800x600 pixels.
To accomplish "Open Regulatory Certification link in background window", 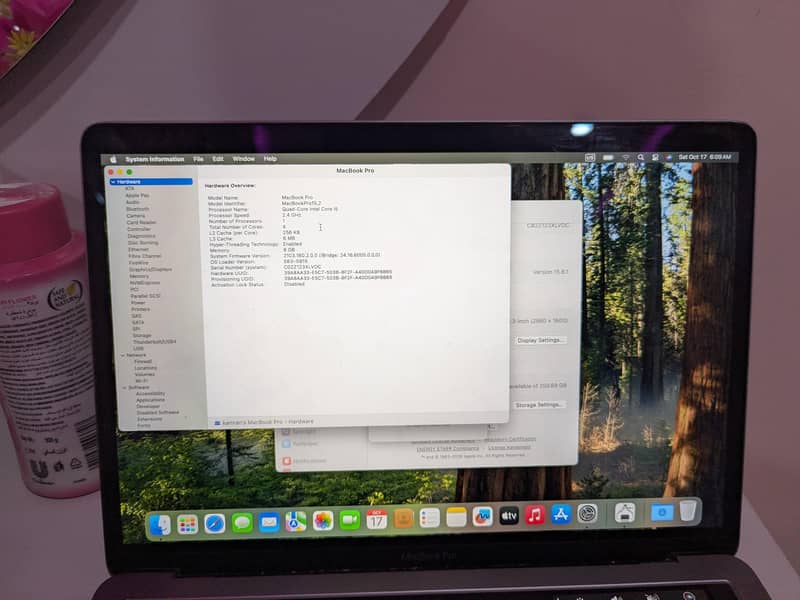I will [510, 439].
